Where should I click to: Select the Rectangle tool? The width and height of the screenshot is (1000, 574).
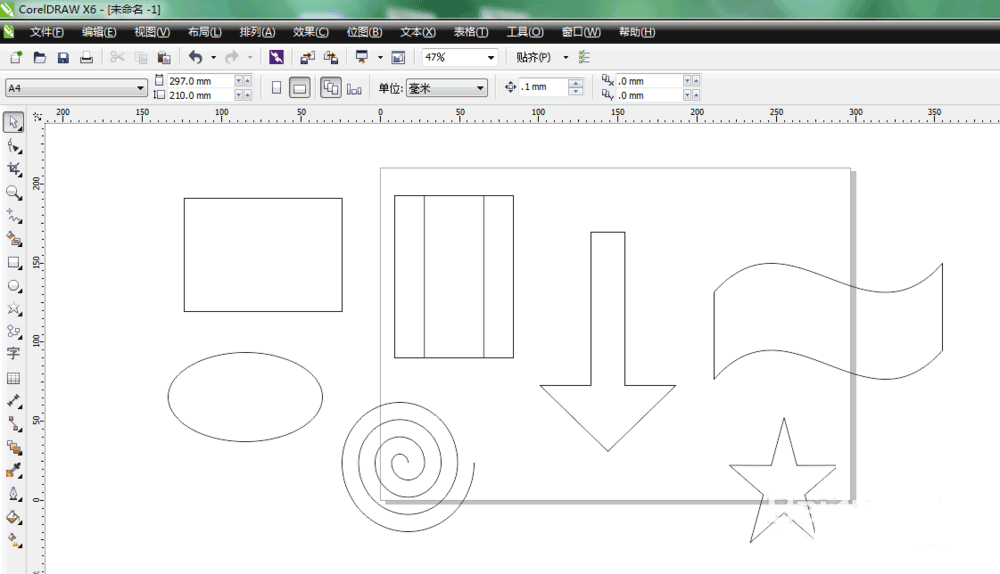click(x=13, y=263)
